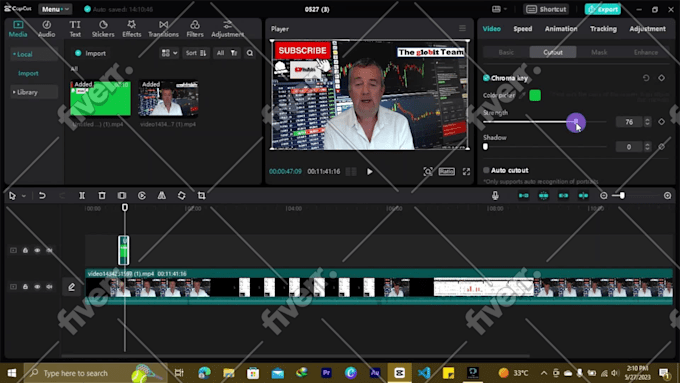680x383 pixels.
Task: Select the green overlay clip on timeline
Action: tap(124, 250)
